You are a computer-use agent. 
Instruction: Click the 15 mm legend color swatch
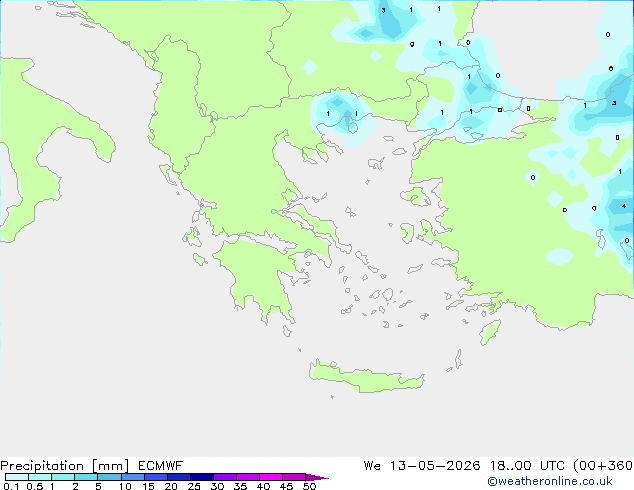155,477
